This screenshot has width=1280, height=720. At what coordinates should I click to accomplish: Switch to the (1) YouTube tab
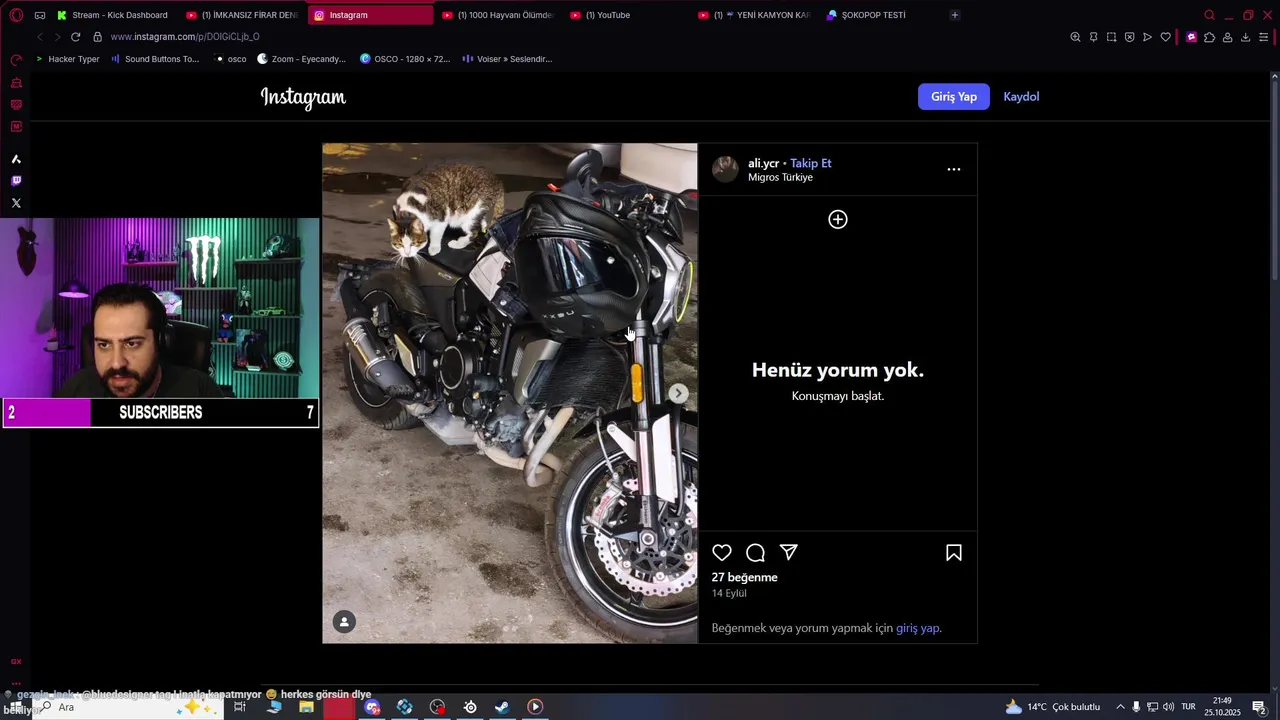[626, 15]
